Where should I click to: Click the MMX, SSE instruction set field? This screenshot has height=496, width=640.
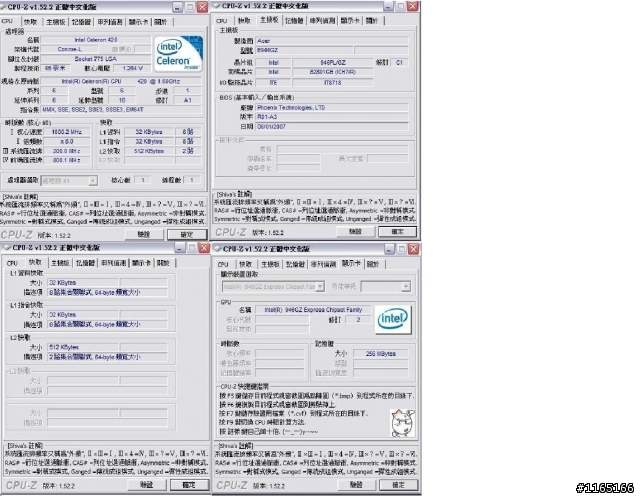click(x=121, y=109)
